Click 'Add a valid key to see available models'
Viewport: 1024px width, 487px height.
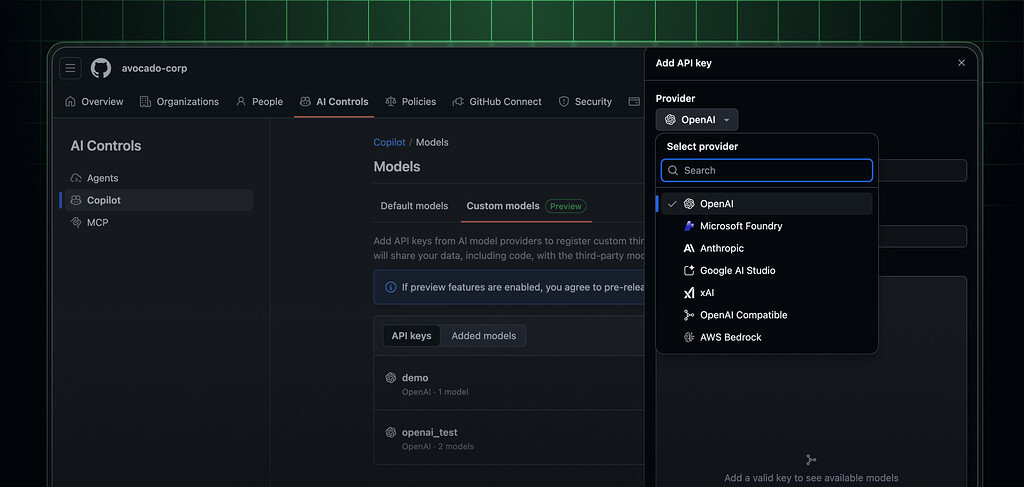tap(811, 478)
